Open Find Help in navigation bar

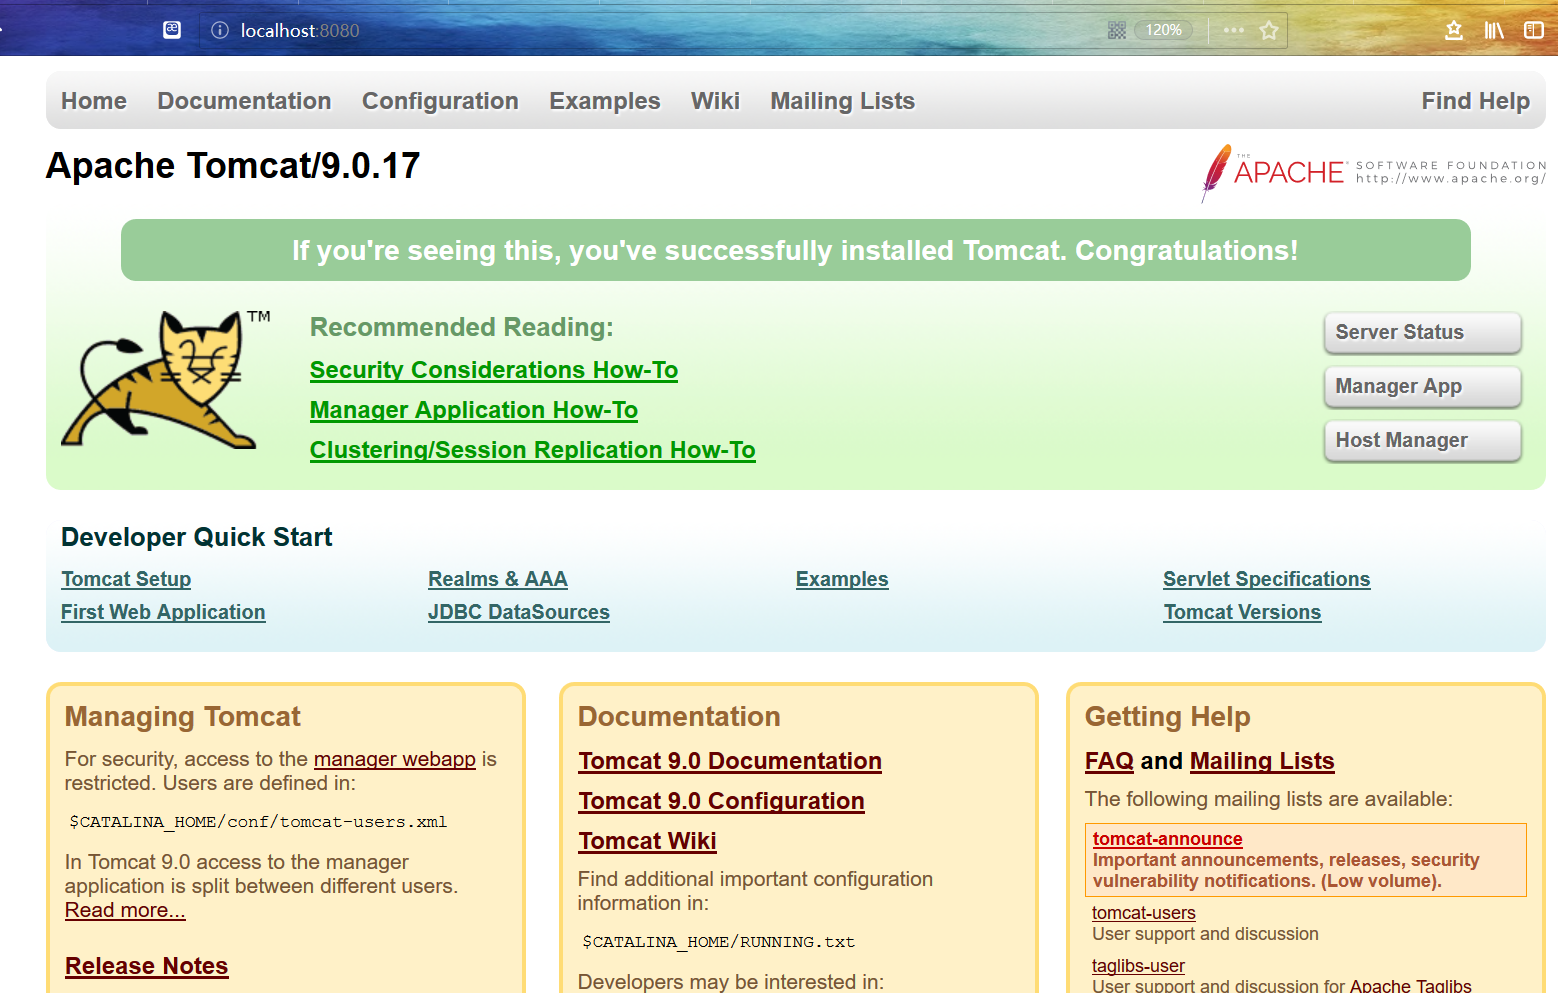pyautogui.click(x=1475, y=101)
